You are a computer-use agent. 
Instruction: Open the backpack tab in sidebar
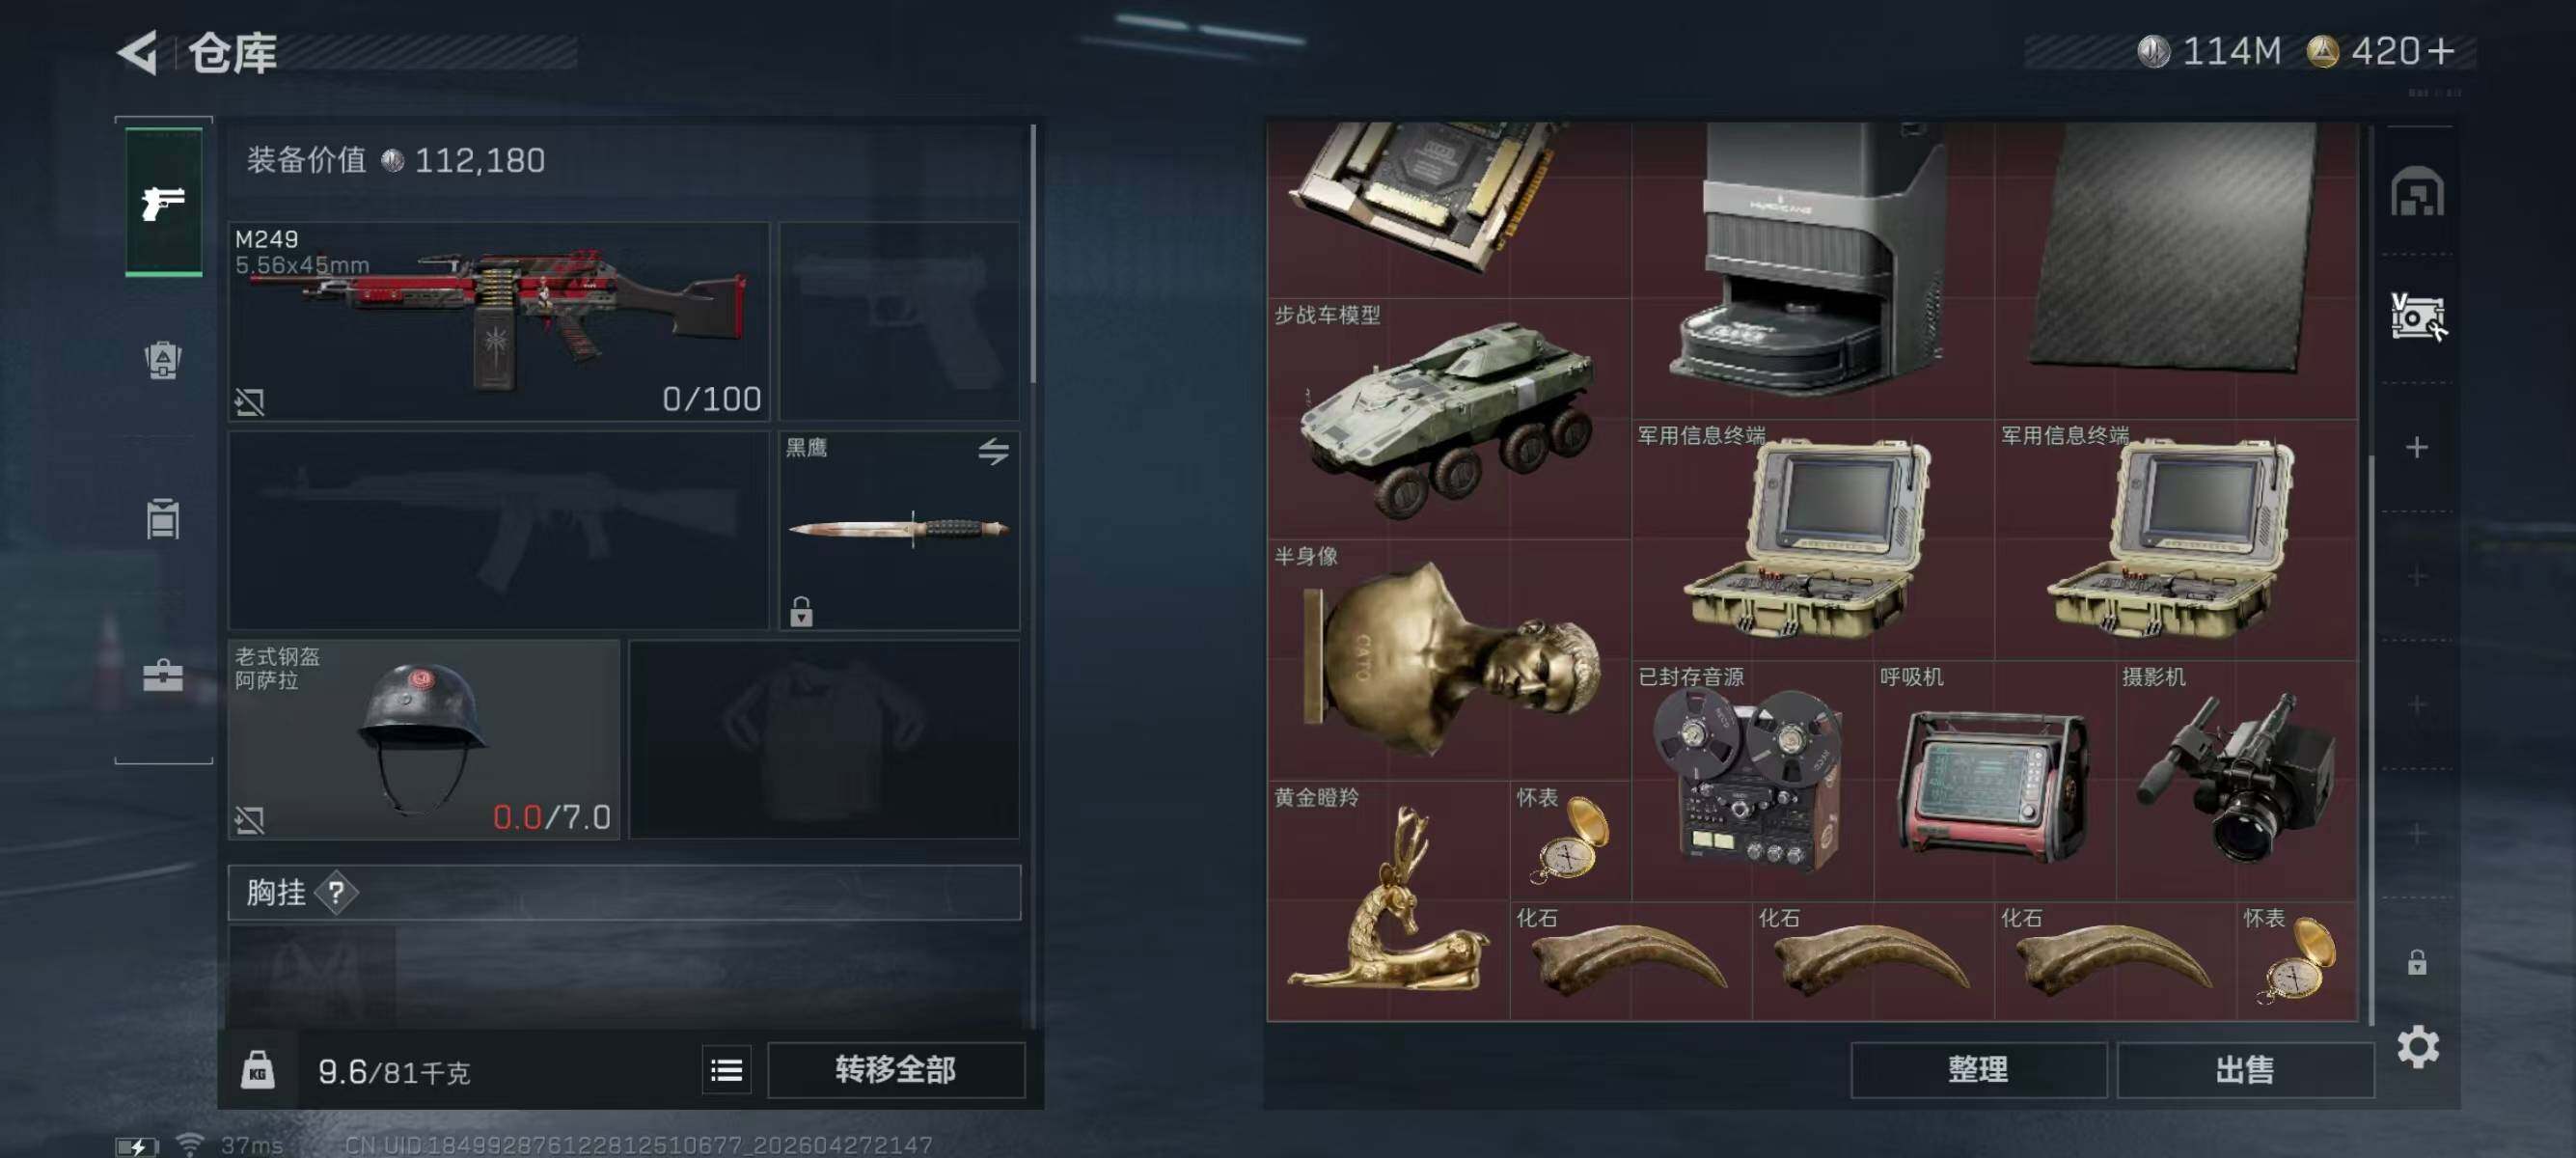coord(163,360)
